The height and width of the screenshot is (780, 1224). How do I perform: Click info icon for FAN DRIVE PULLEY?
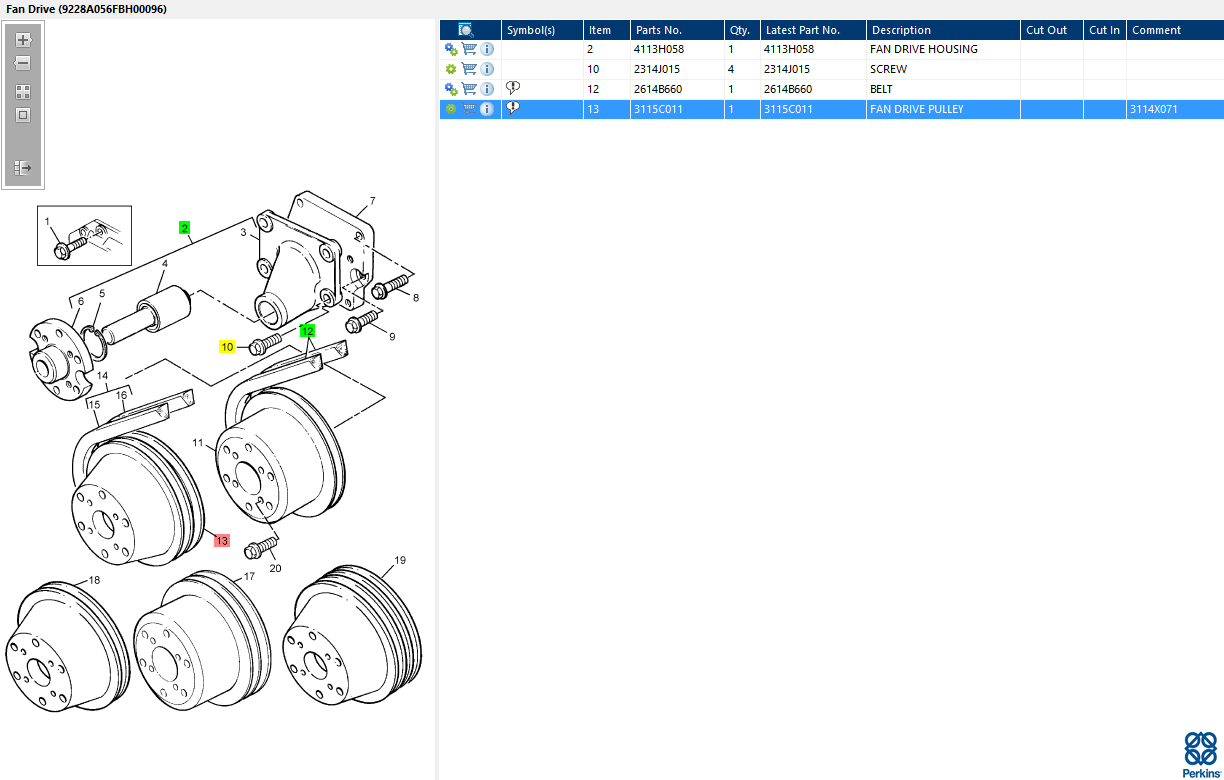(x=487, y=109)
